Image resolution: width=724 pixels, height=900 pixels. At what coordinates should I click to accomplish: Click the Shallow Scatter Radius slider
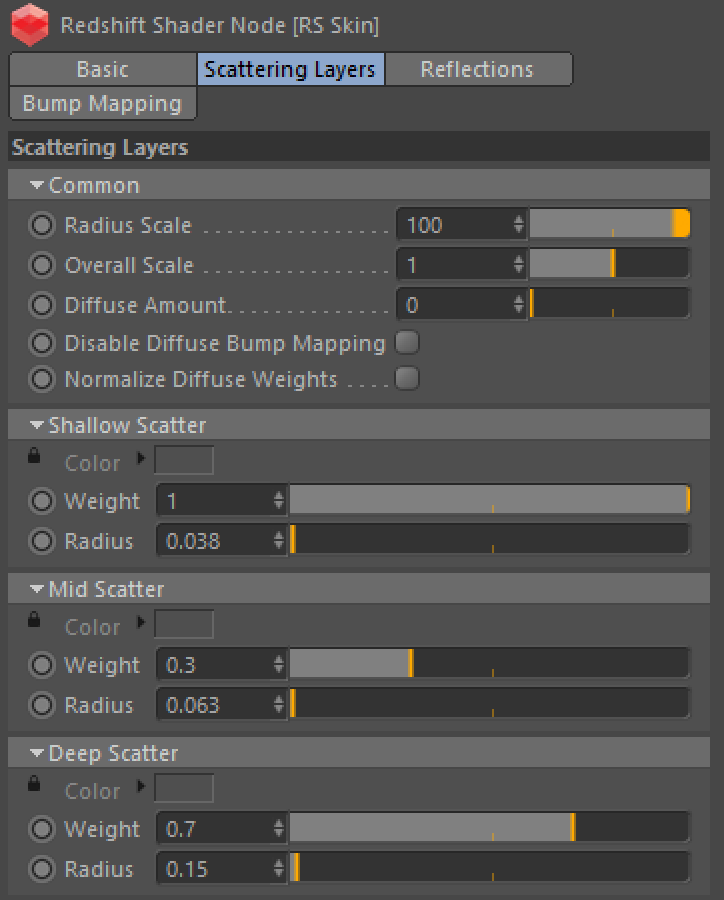(x=489, y=540)
